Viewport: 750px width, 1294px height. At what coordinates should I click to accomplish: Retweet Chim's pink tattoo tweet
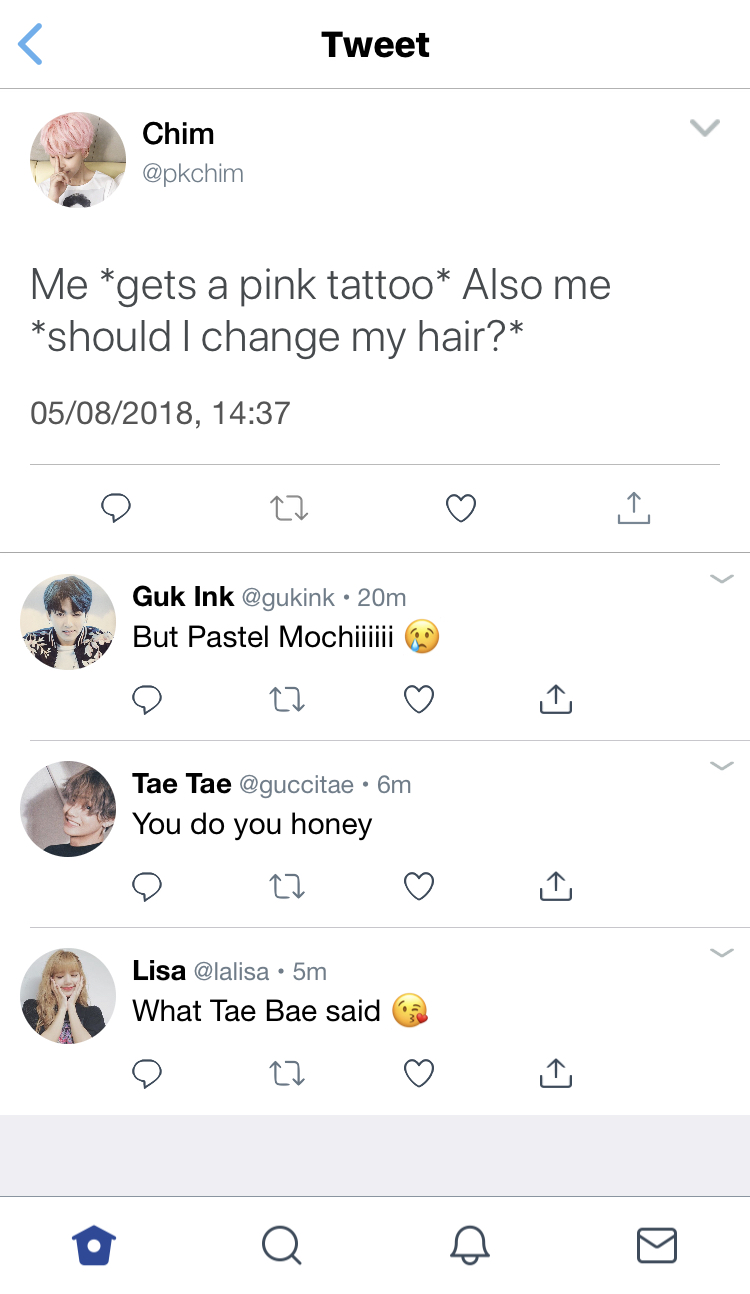click(289, 508)
